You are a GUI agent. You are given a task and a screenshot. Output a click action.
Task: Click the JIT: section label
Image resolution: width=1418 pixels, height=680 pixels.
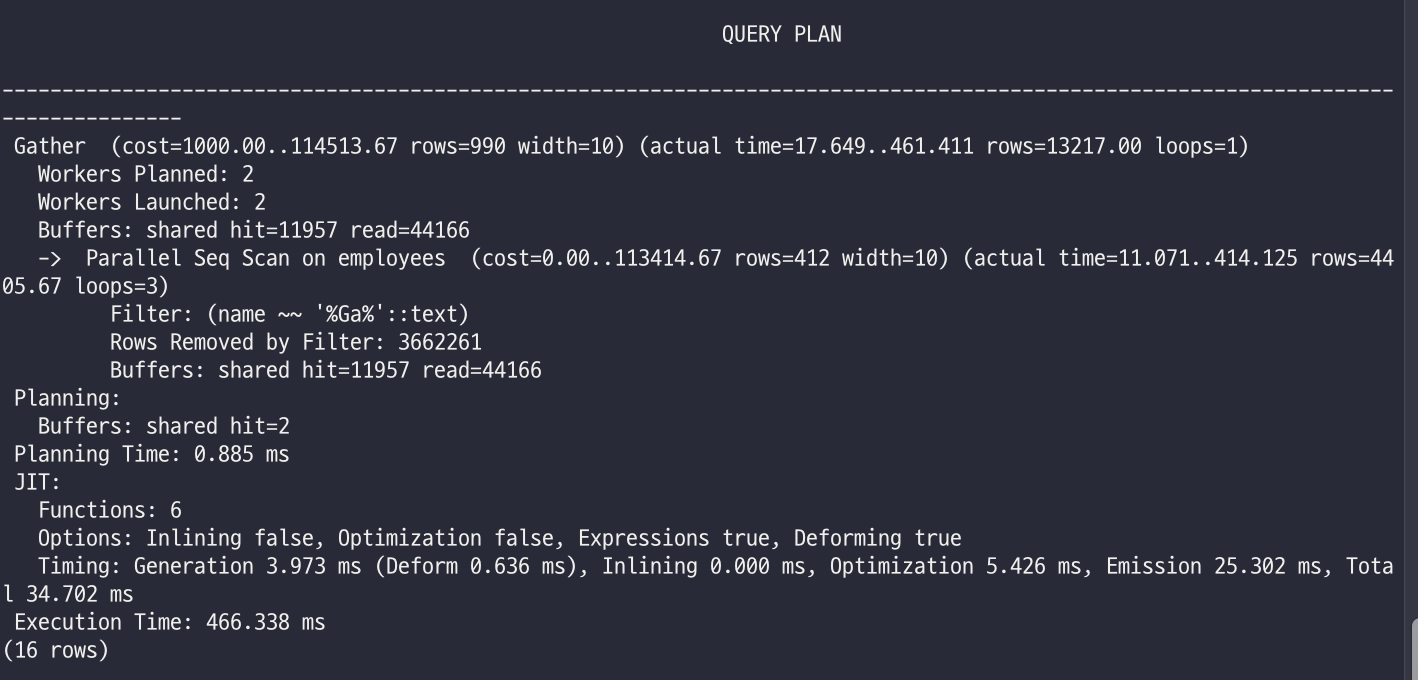37,483
